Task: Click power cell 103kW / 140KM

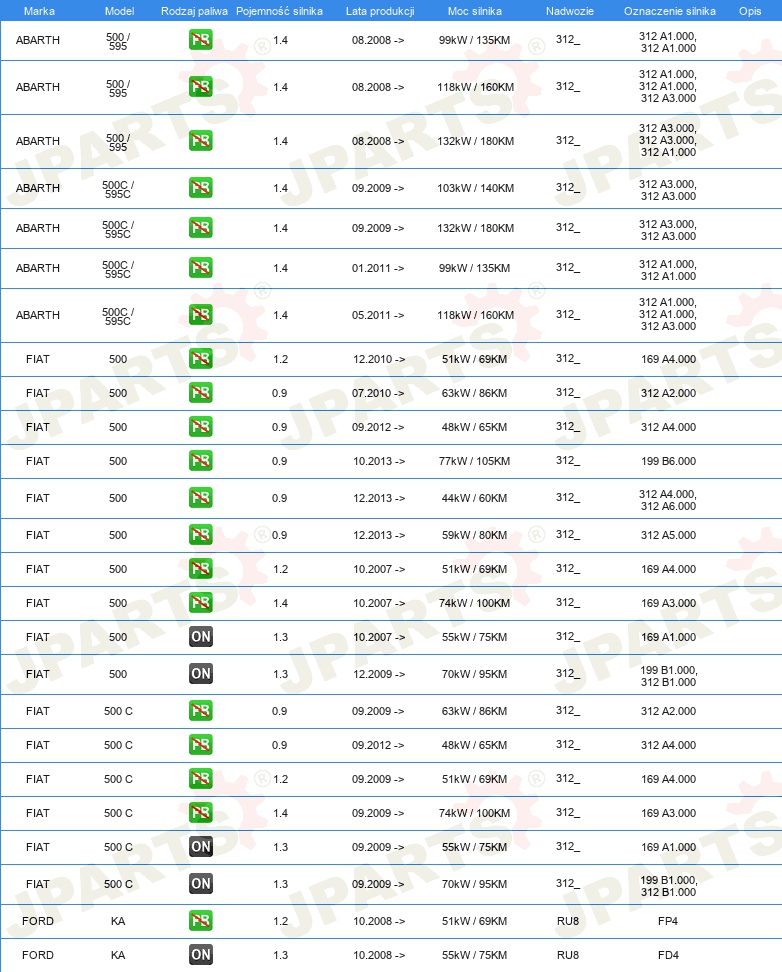Action: coord(475,188)
